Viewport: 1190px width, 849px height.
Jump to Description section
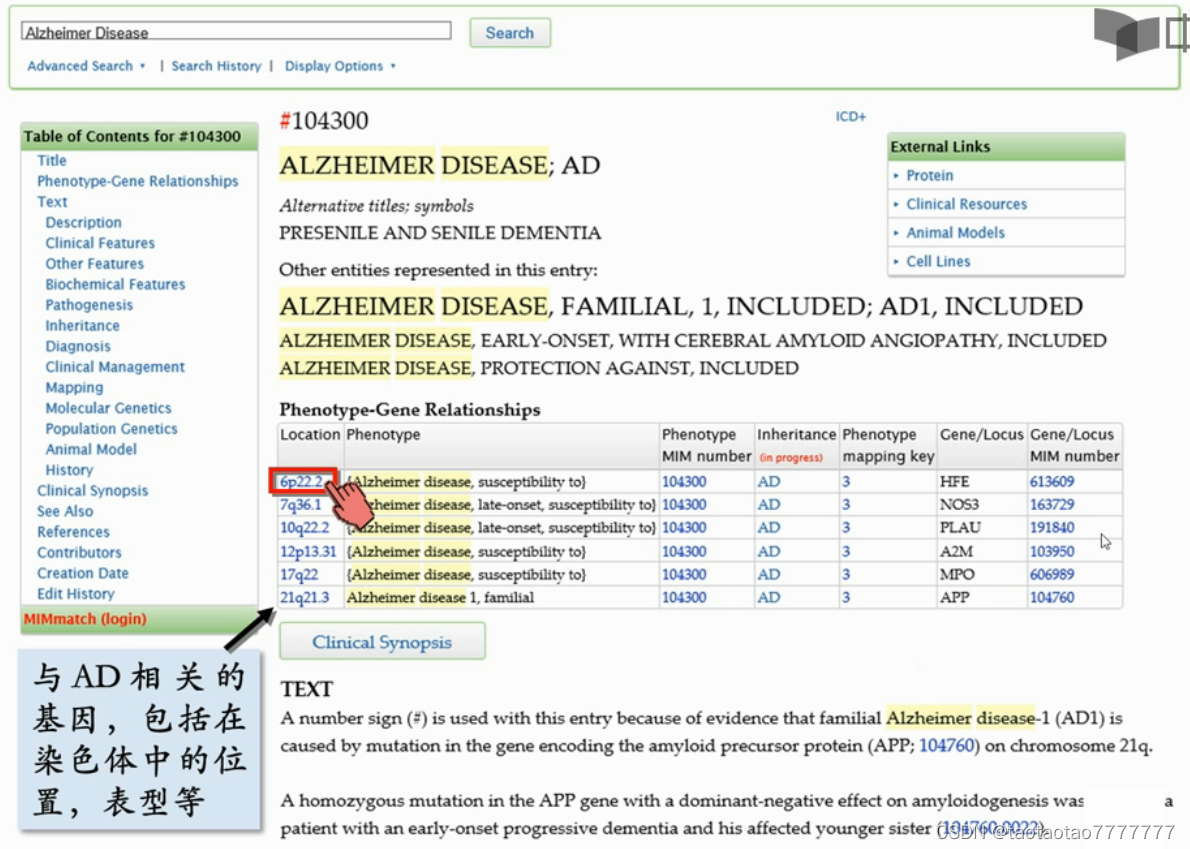click(x=83, y=222)
